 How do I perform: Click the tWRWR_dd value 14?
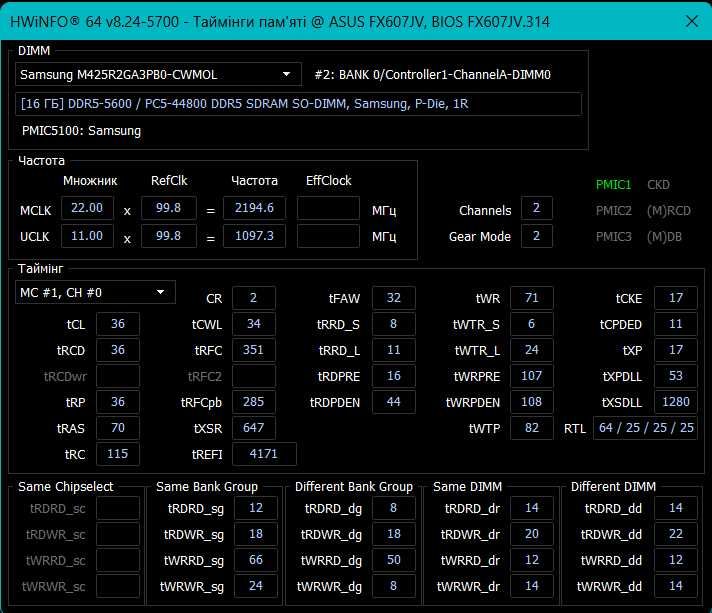click(x=676, y=586)
